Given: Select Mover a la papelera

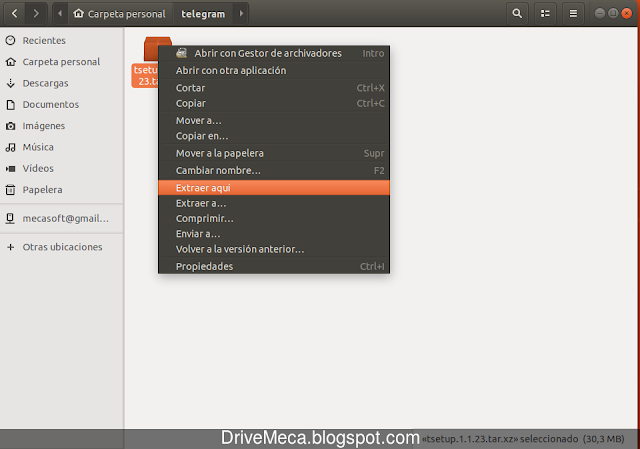Looking at the screenshot, I should pyautogui.click(x=274, y=153).
